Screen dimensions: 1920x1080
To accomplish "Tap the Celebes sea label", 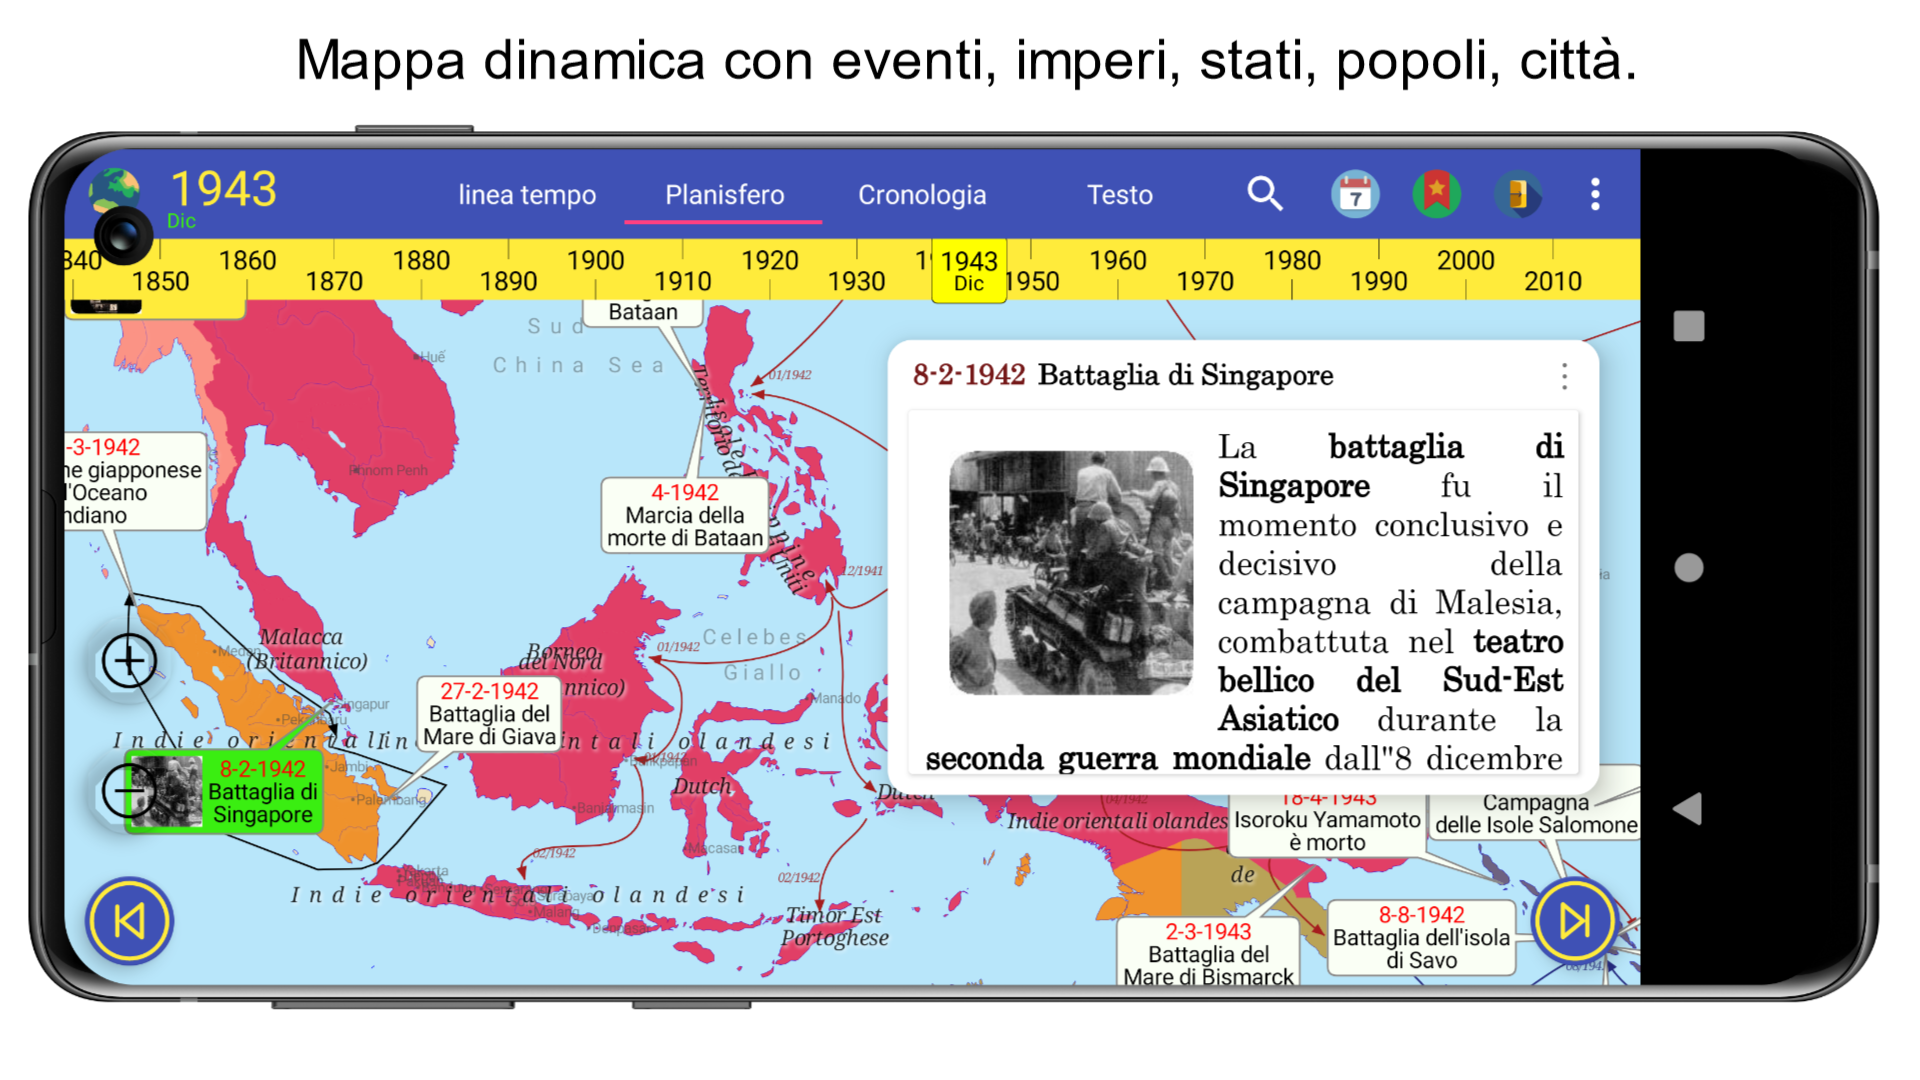I will (x=755, y=637).
